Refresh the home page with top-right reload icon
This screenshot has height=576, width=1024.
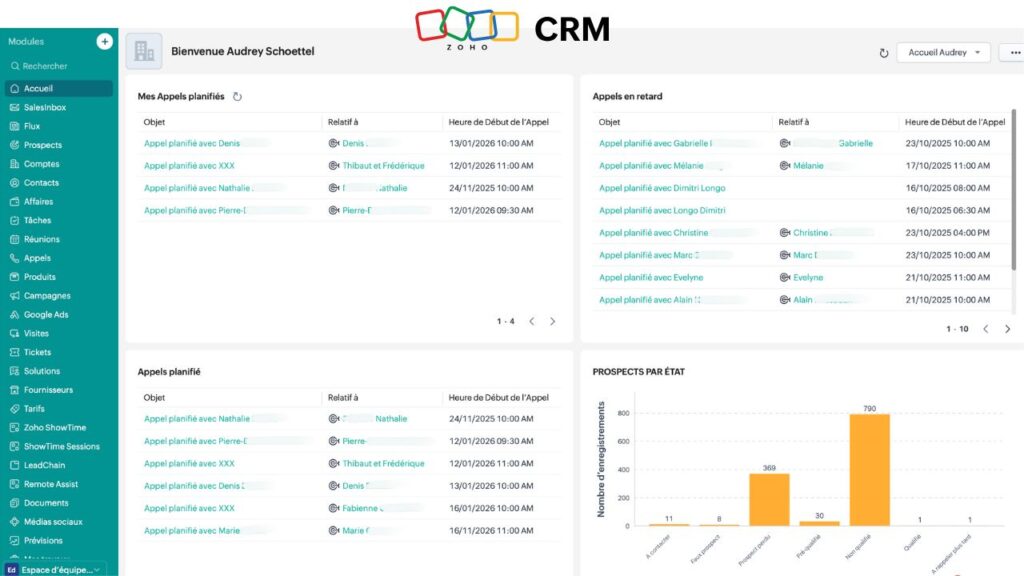tap(884, 53)
